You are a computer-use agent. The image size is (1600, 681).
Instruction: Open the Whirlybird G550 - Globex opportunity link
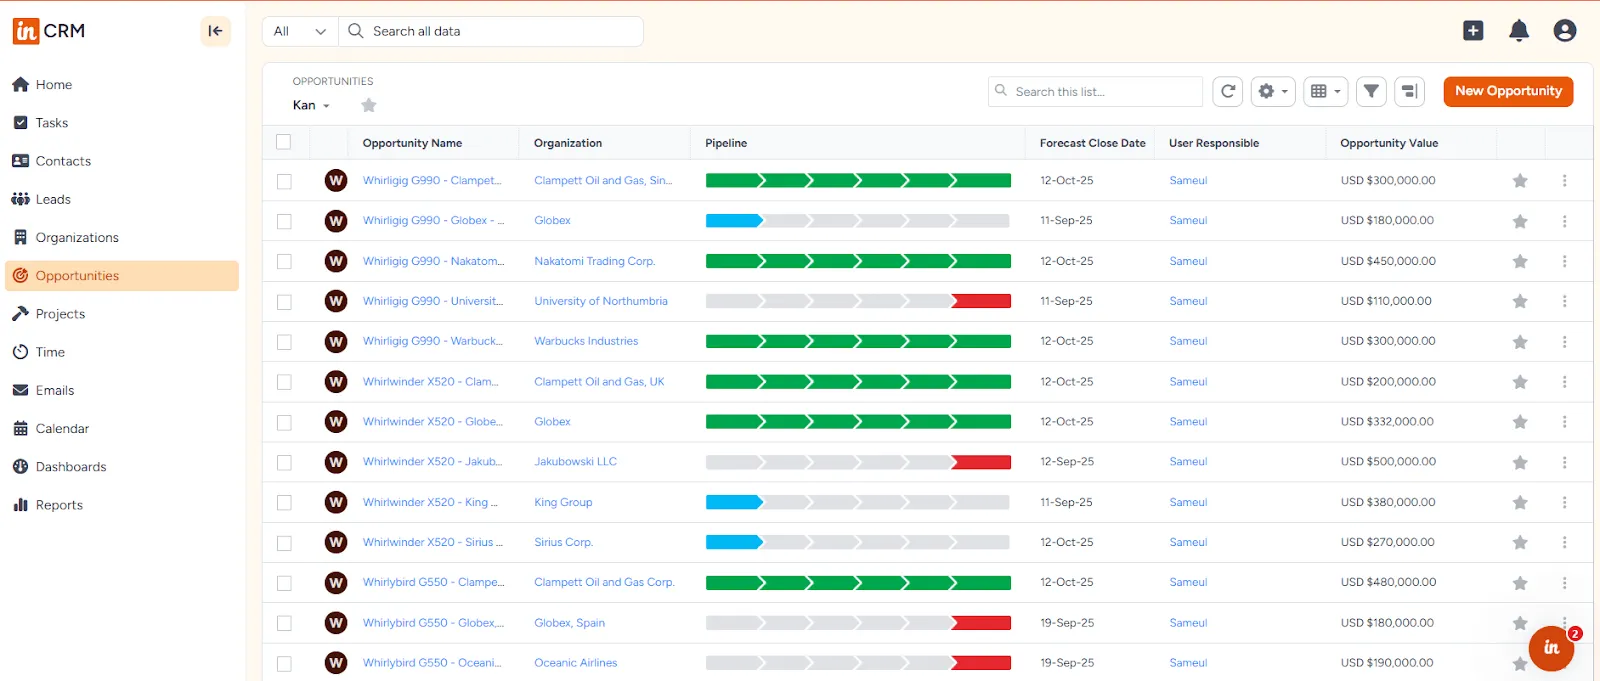tap(433, 623)
